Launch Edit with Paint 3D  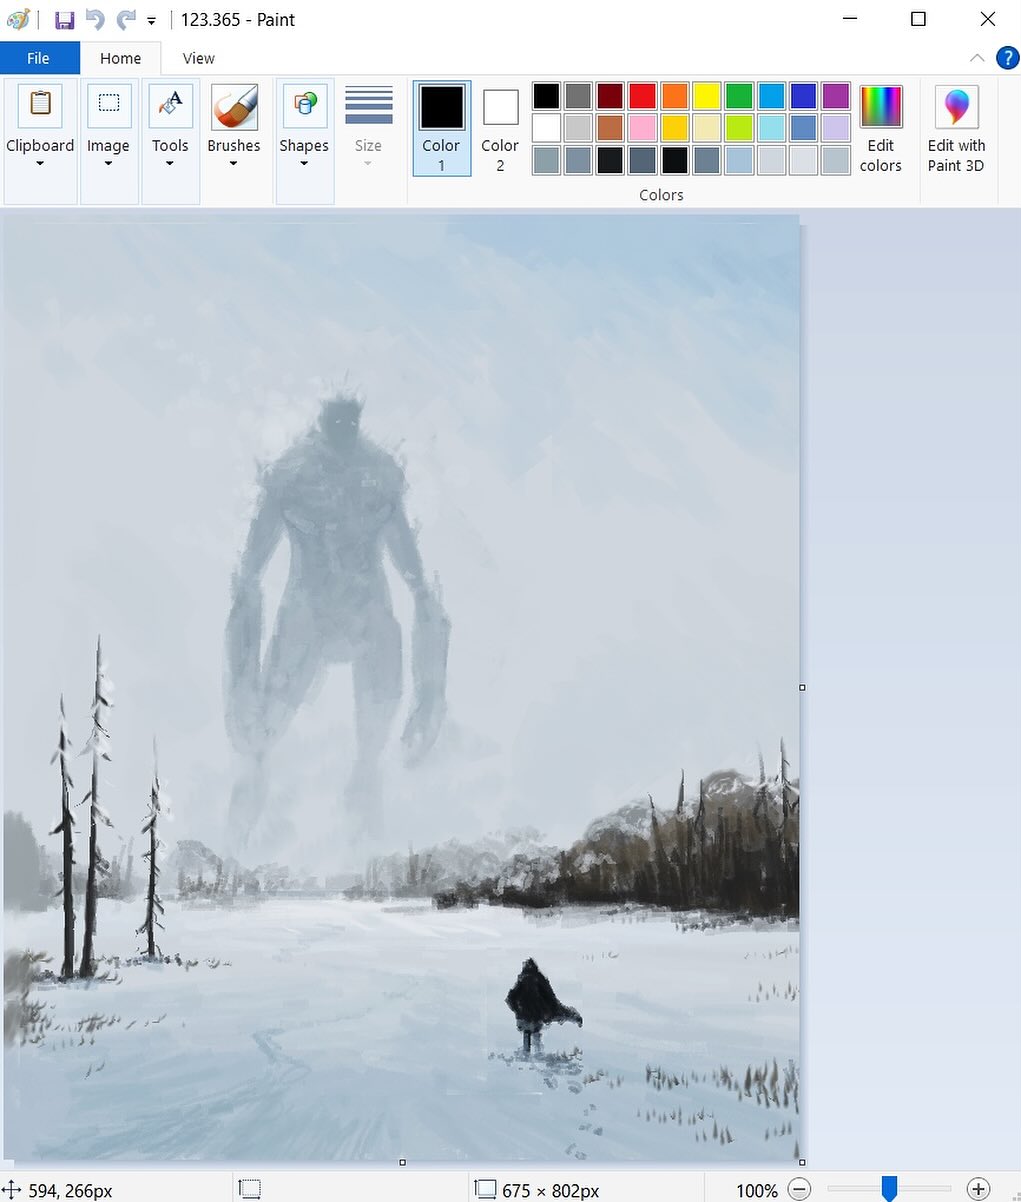(x=955, y=104)
